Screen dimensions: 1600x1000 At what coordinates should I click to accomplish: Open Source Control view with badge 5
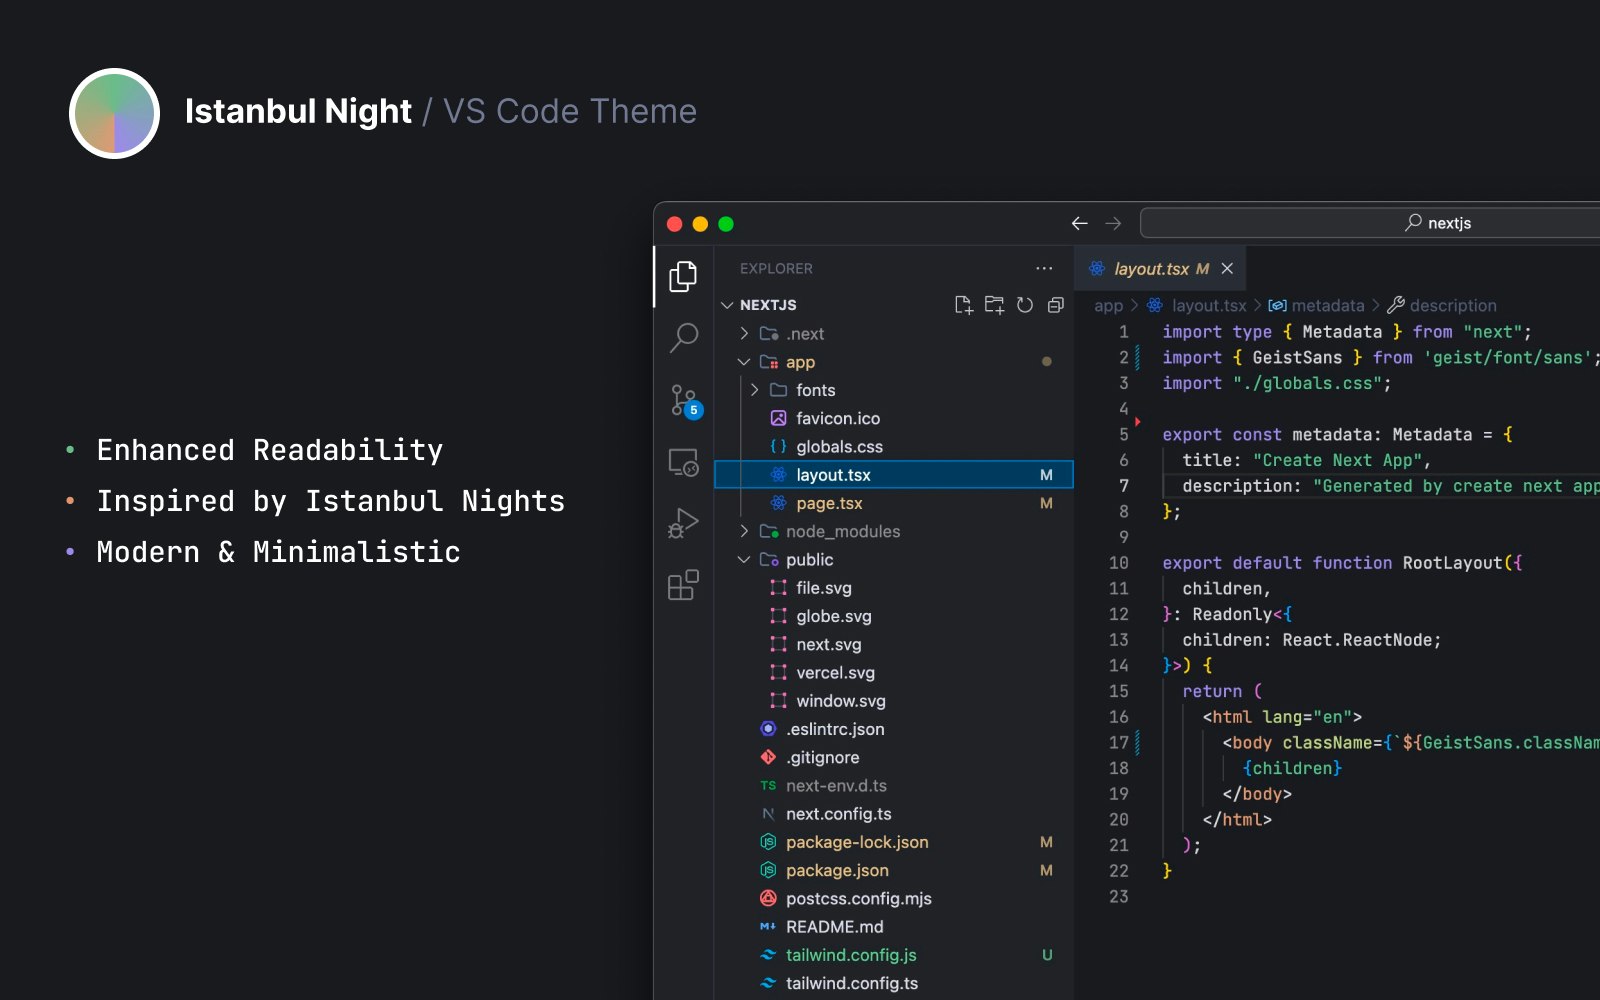pos(685,402)
